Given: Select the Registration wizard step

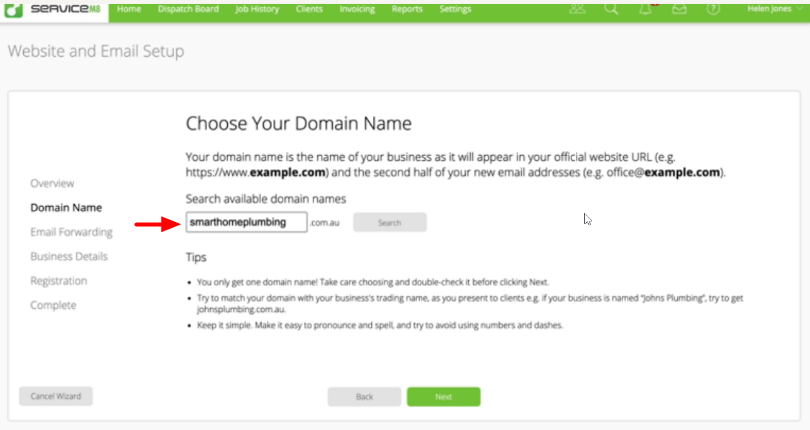Looking at the screenshot, I should [58, 281].
